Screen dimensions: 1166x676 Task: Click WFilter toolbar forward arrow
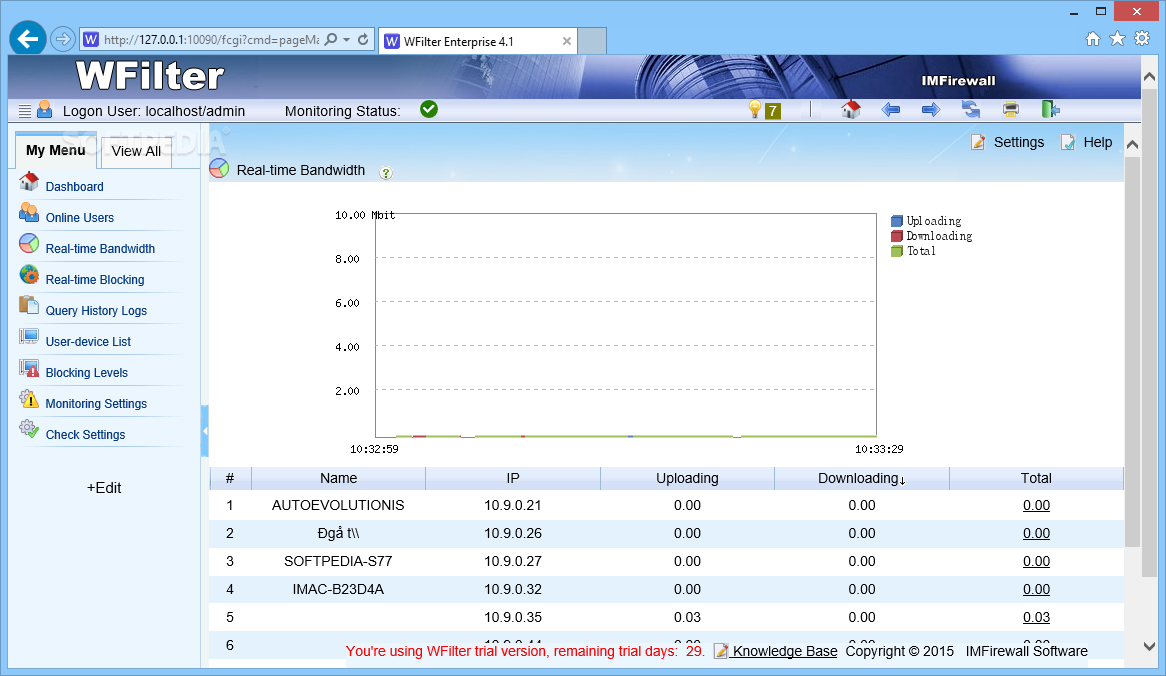[930, 110]
